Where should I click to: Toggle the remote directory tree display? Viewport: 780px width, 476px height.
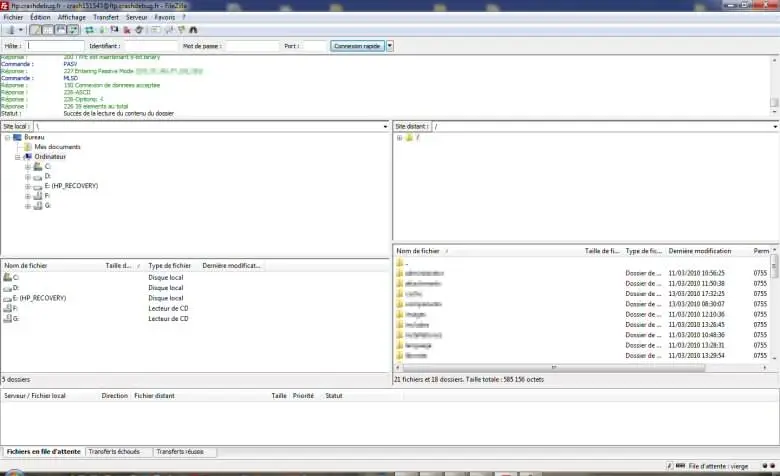tap(60, 30)
